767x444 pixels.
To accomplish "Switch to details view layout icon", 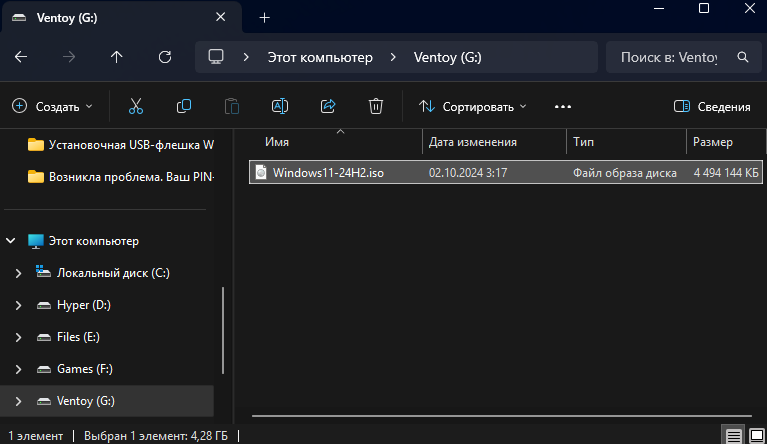I will click(734, 435).
